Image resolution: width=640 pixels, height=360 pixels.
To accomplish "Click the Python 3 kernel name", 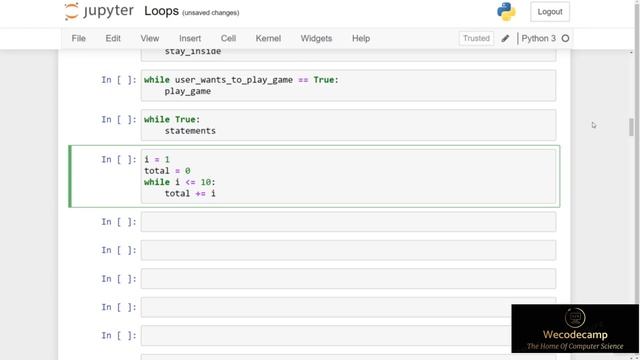I will (538, 38).
